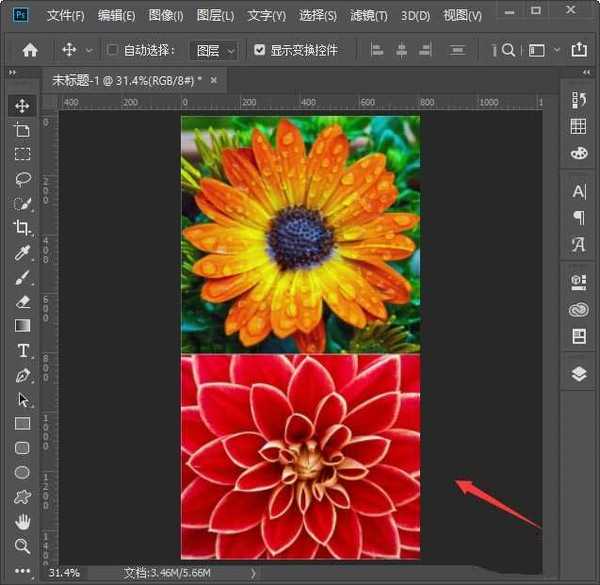This screenshot has height=585, width=600.
Task: Open the 图层 auto-select dropdown
Action: pyautogui.click(x=215, y=50)
